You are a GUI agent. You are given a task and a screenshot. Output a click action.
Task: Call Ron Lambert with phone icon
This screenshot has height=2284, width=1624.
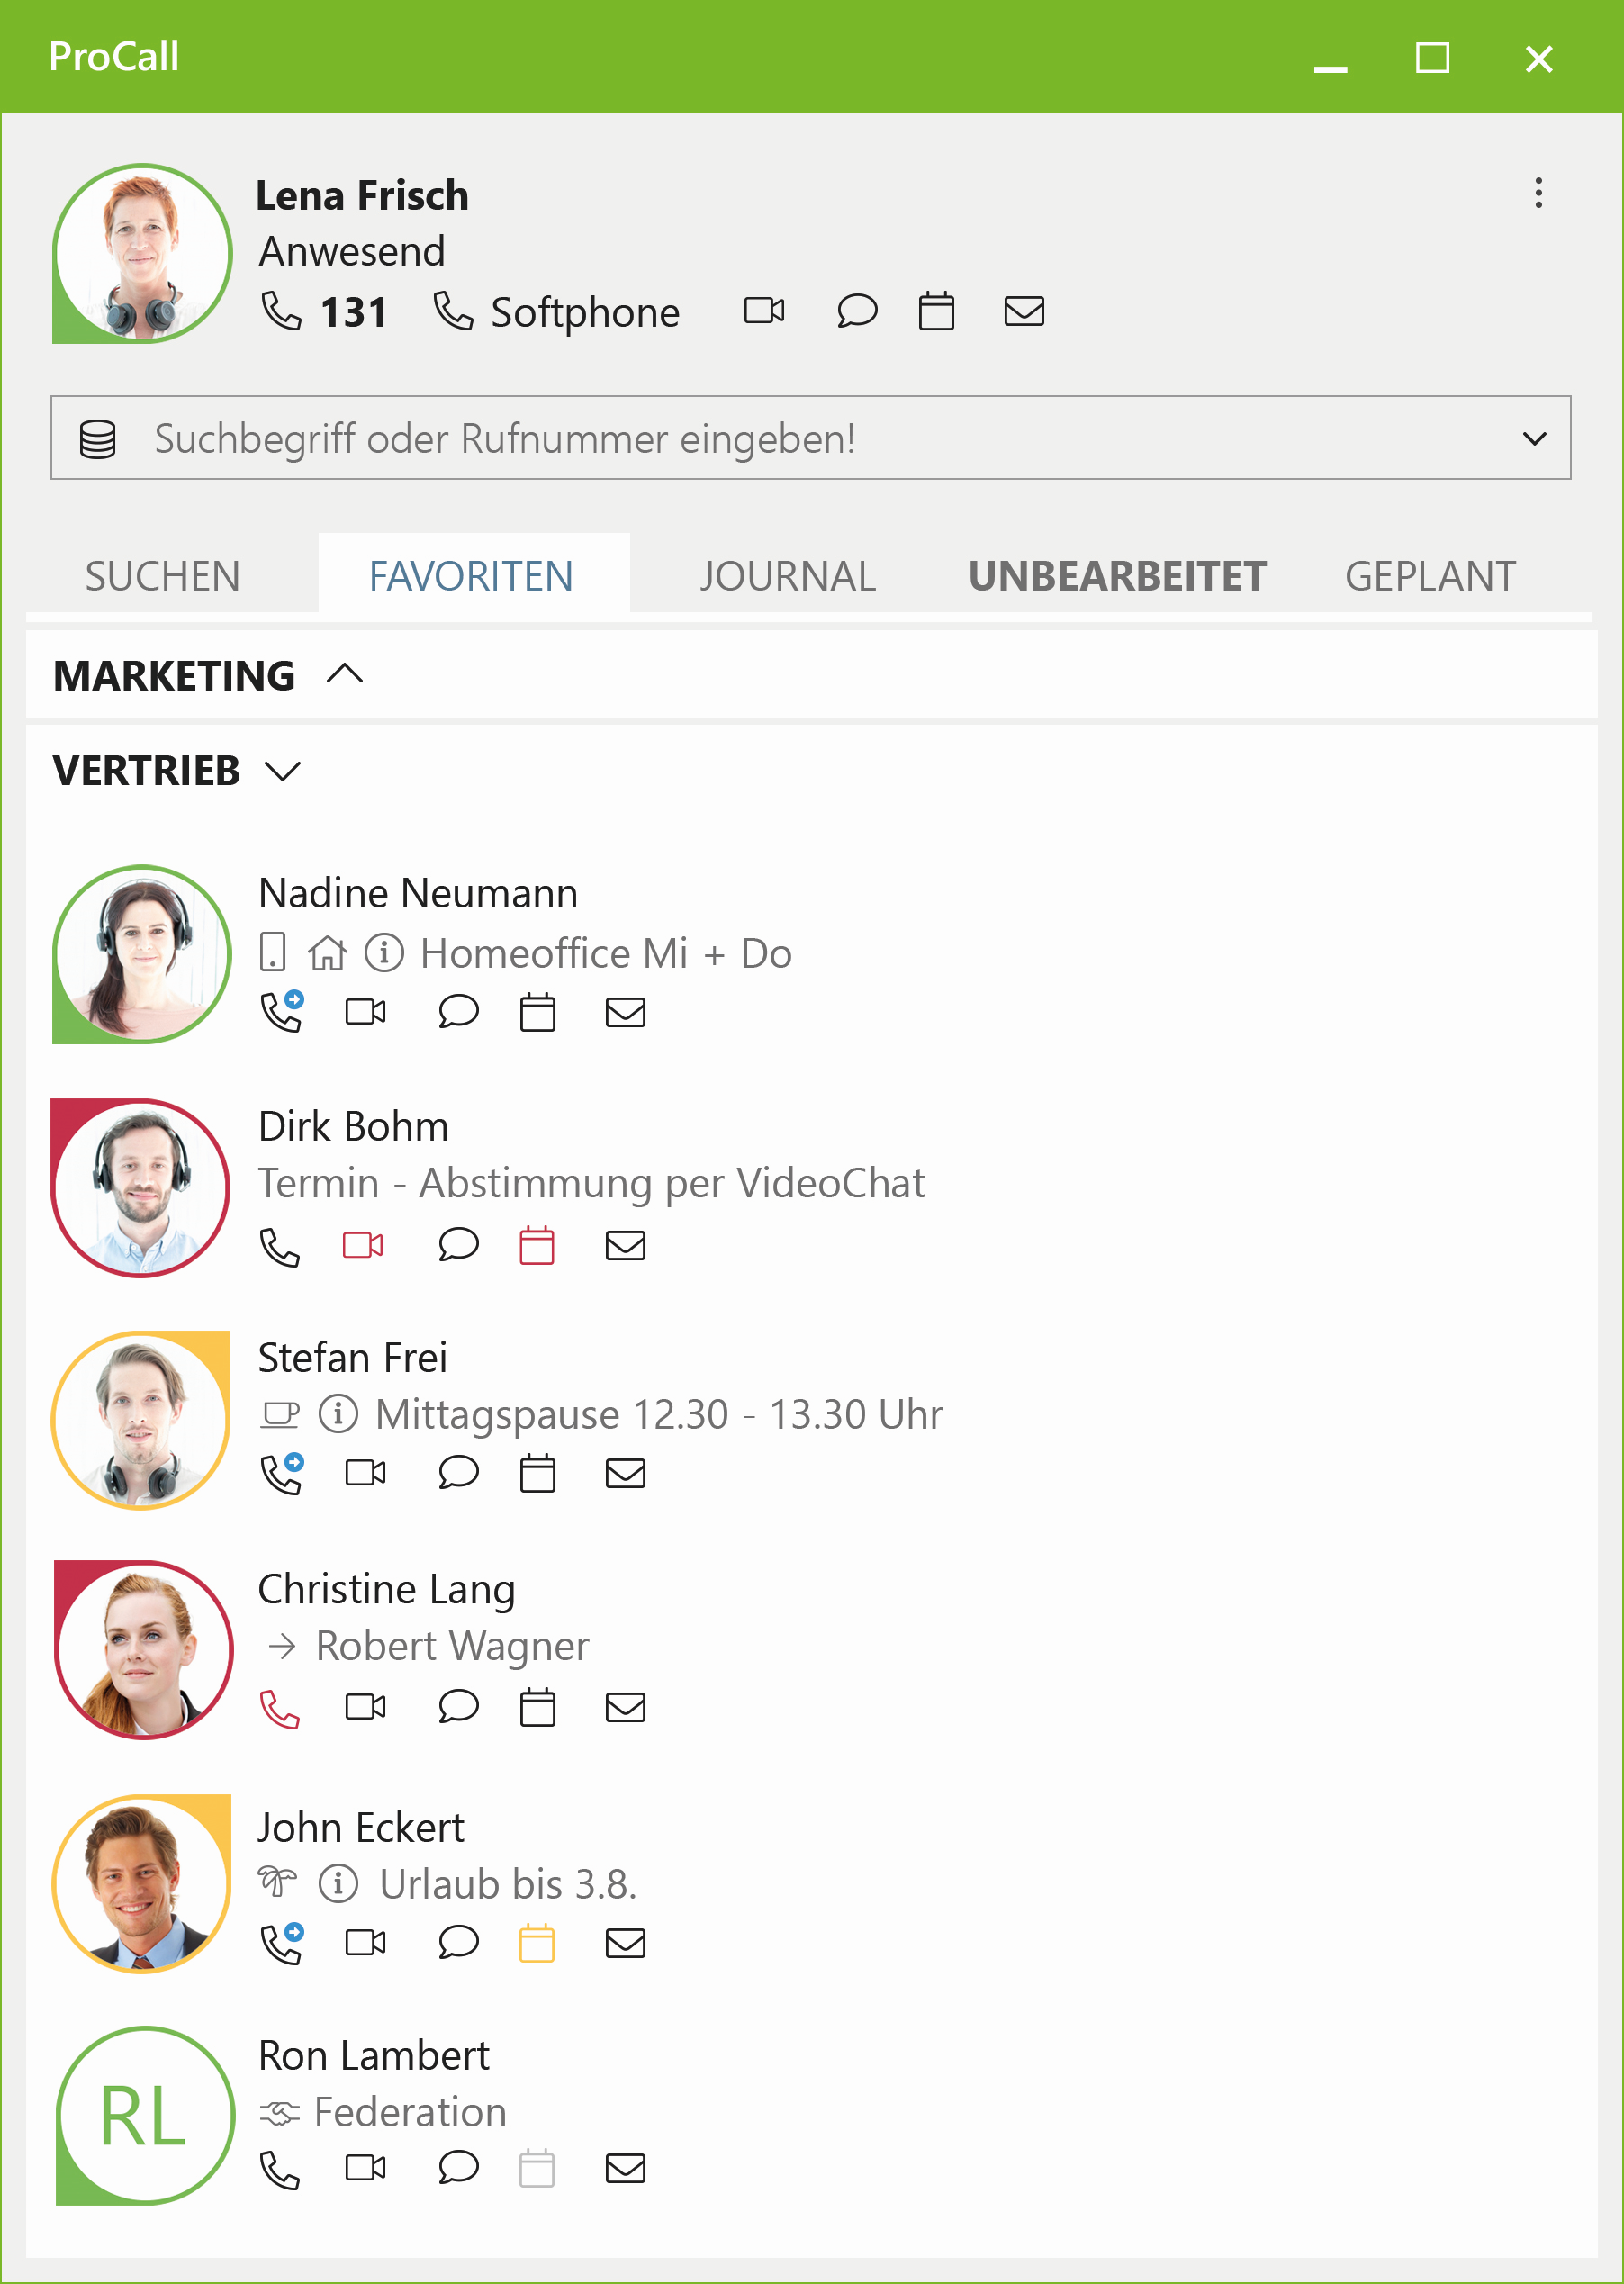point(280,2169)
